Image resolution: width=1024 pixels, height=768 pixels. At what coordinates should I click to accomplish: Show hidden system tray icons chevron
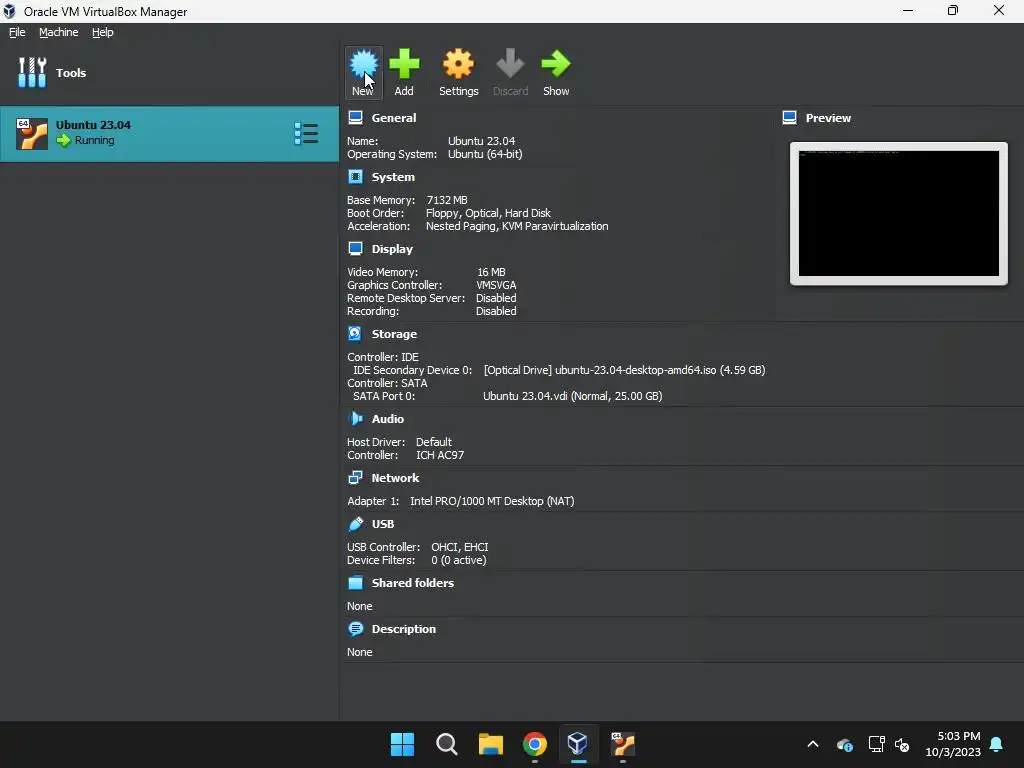(813, 744)
